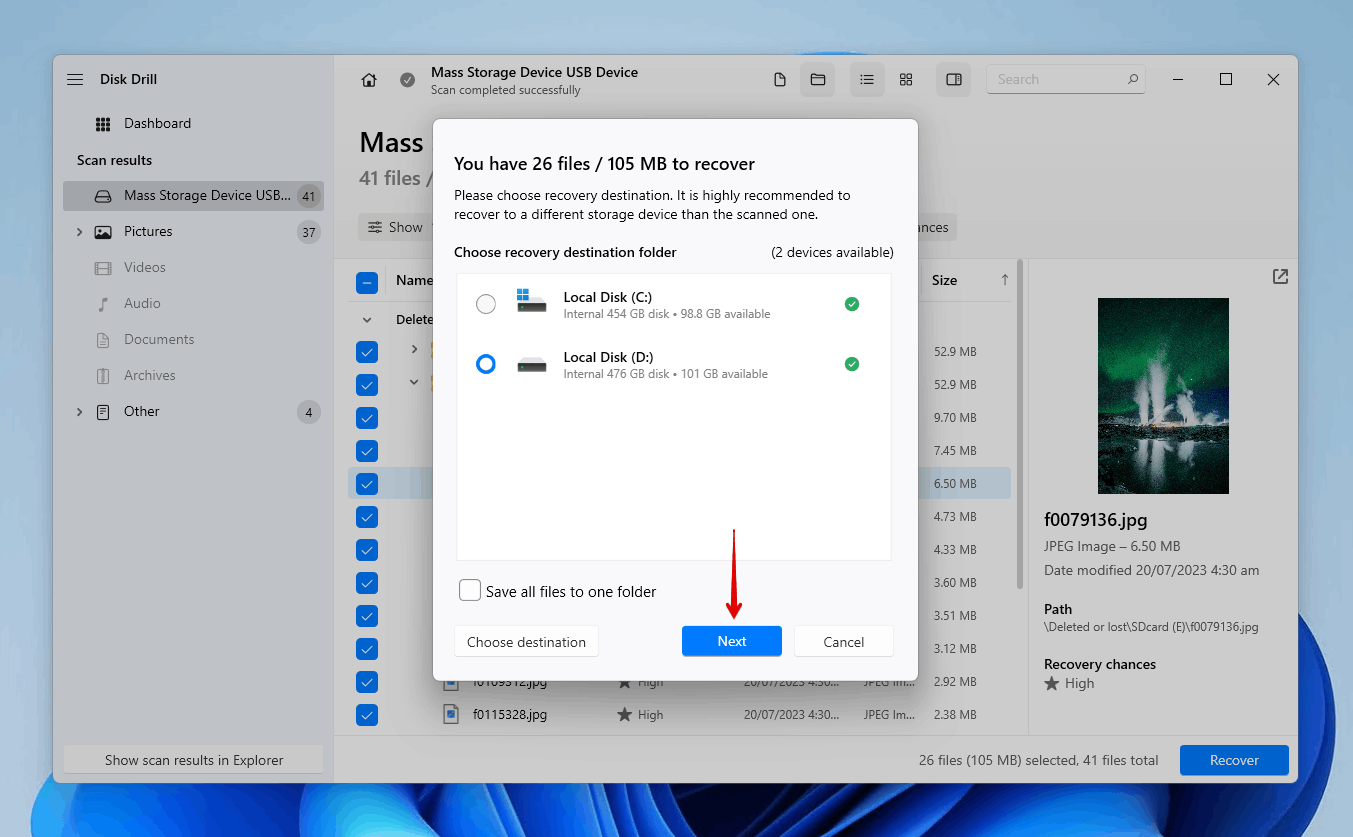Open Videos scan results
Image resolution: width=1353 pixels, height=837 pixels.
pos(145,268)
